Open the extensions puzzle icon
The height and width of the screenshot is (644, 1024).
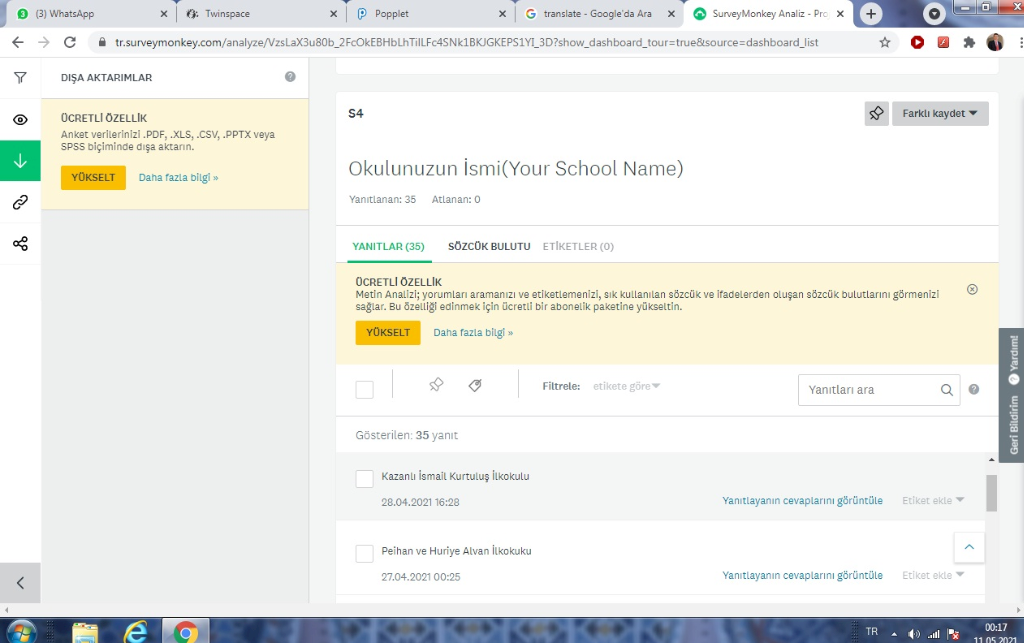pyautogui.click(x=969, y=42)
